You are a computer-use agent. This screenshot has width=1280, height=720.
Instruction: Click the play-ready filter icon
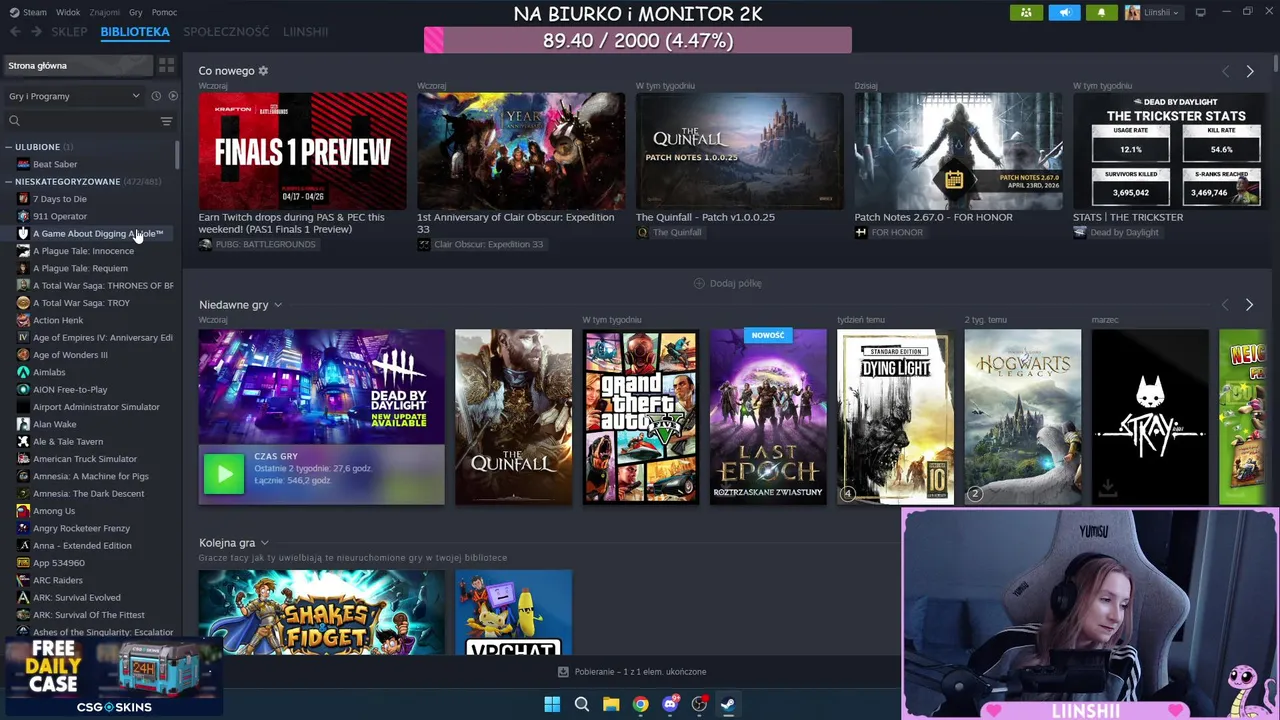173,96
